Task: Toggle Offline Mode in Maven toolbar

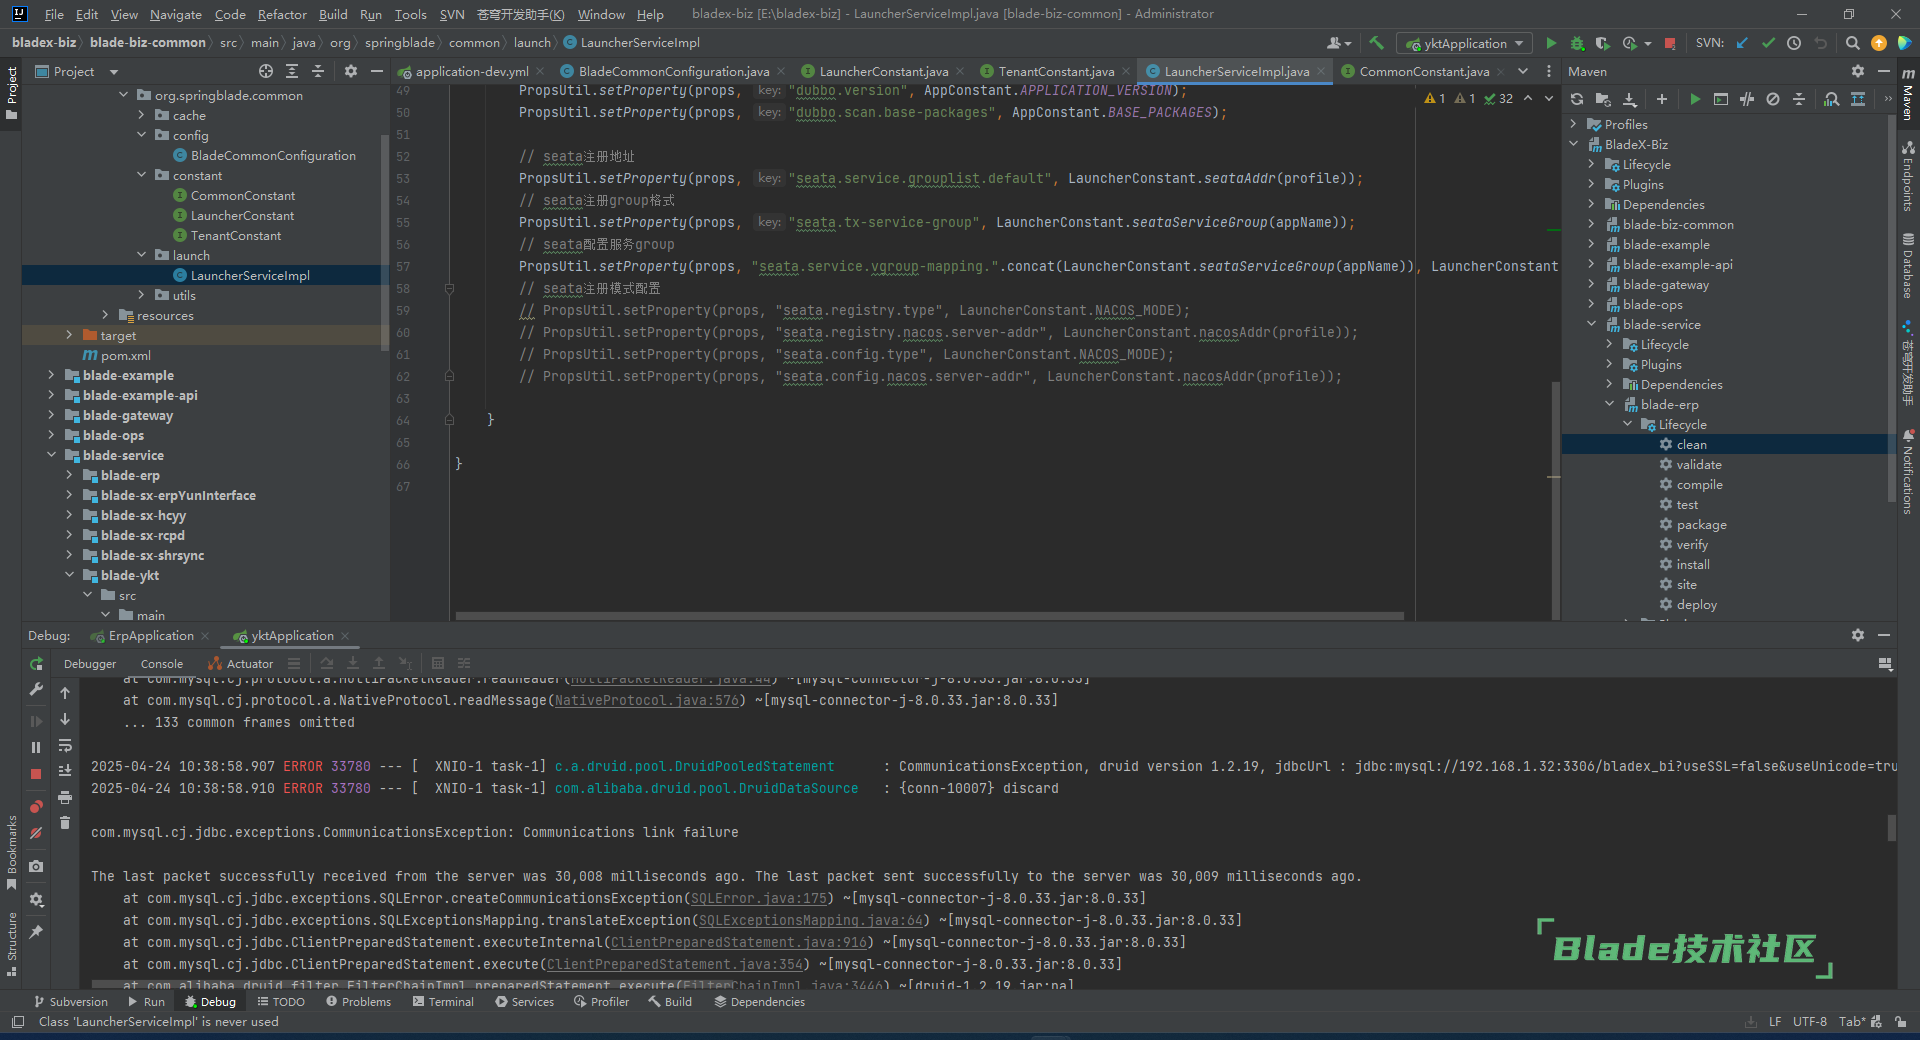Action: [1746, 99]
